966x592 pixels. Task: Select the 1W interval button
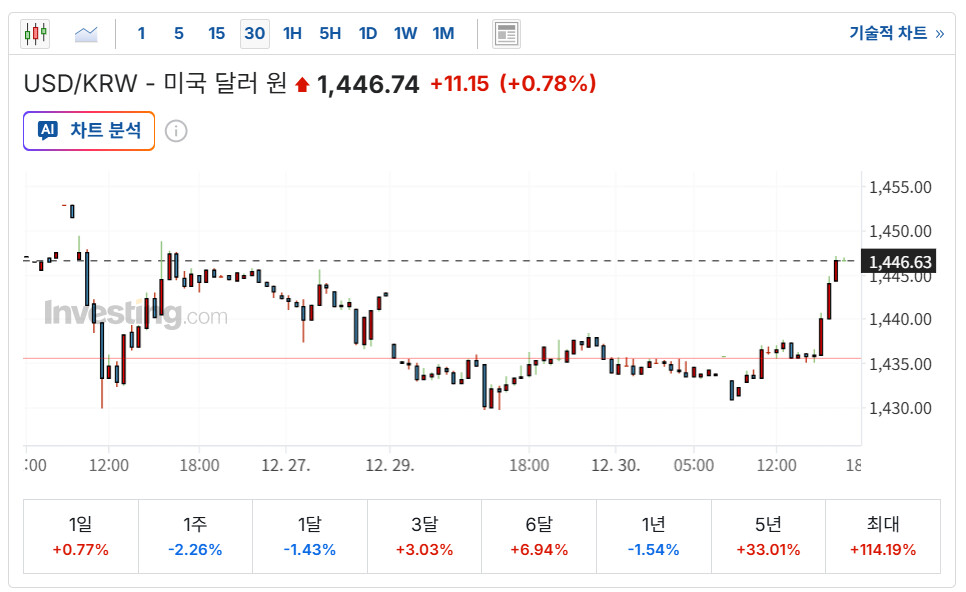pos(405,33)
